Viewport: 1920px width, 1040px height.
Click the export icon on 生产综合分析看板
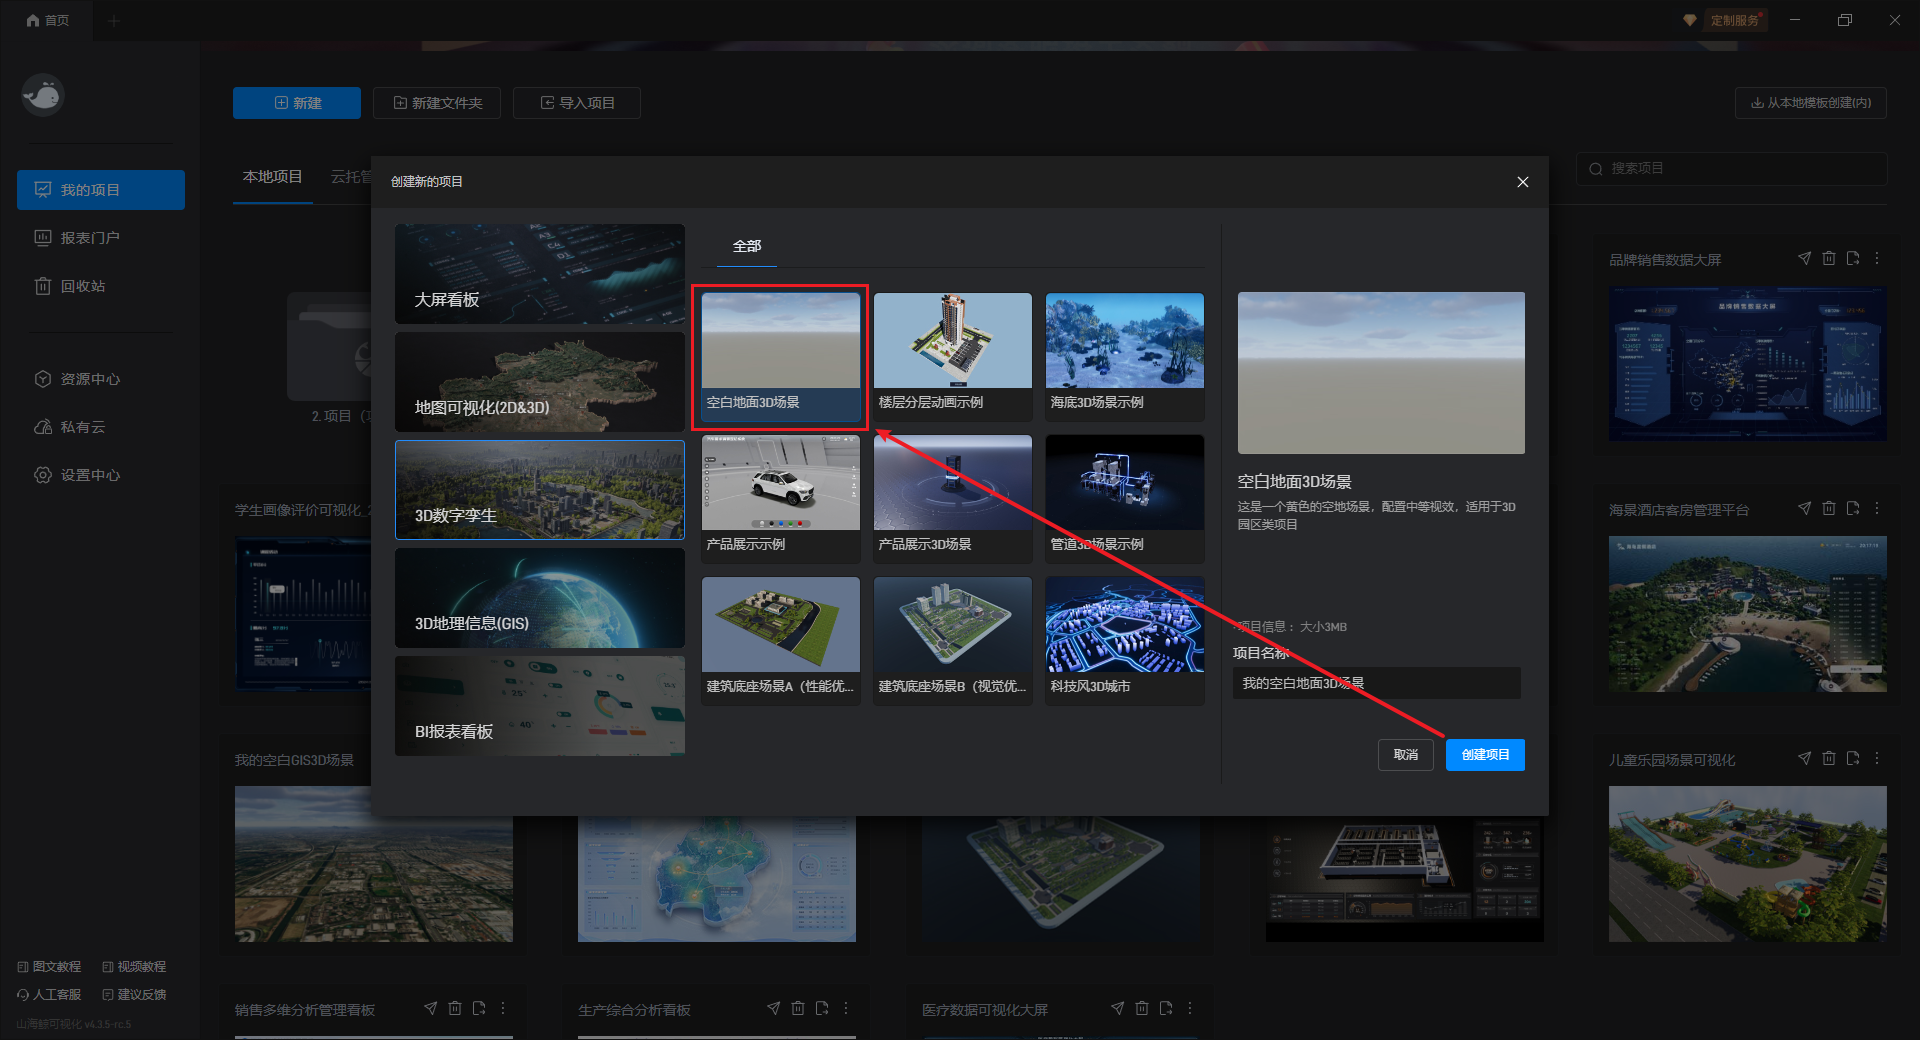[822, 1008]
